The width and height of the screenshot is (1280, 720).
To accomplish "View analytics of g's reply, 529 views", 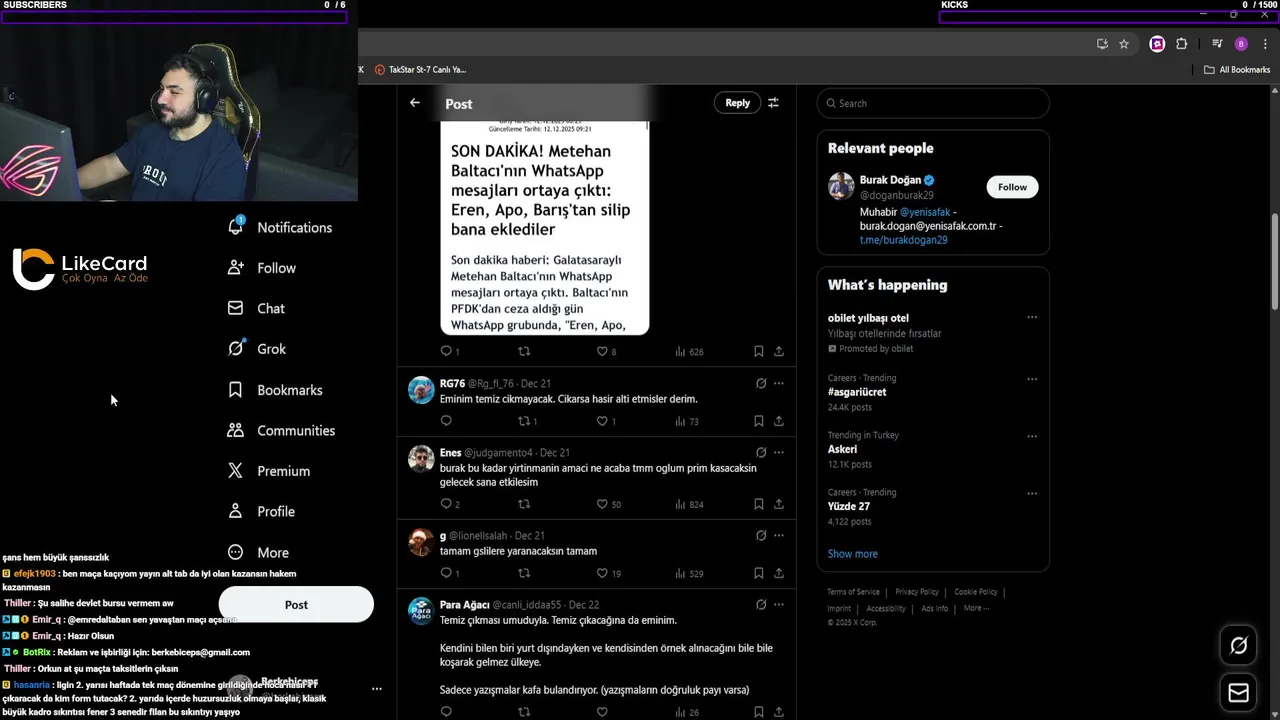I will [x=689, y=573].
